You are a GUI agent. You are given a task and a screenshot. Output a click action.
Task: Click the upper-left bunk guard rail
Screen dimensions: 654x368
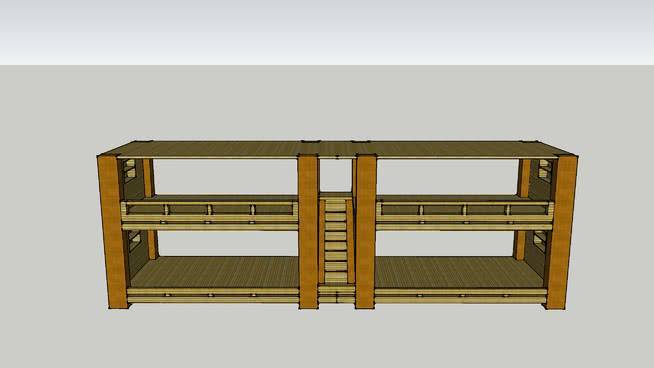pos(210,209)
